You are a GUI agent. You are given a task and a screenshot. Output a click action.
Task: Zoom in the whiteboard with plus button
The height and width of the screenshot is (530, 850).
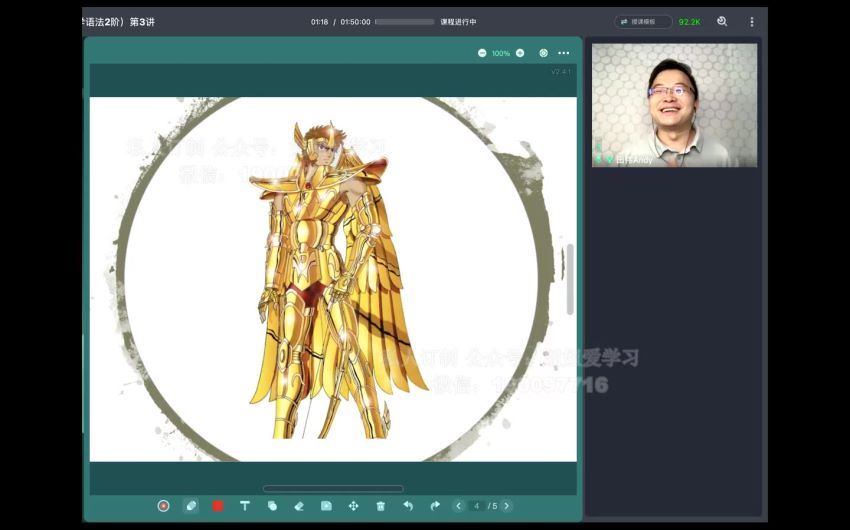point(520,53)
